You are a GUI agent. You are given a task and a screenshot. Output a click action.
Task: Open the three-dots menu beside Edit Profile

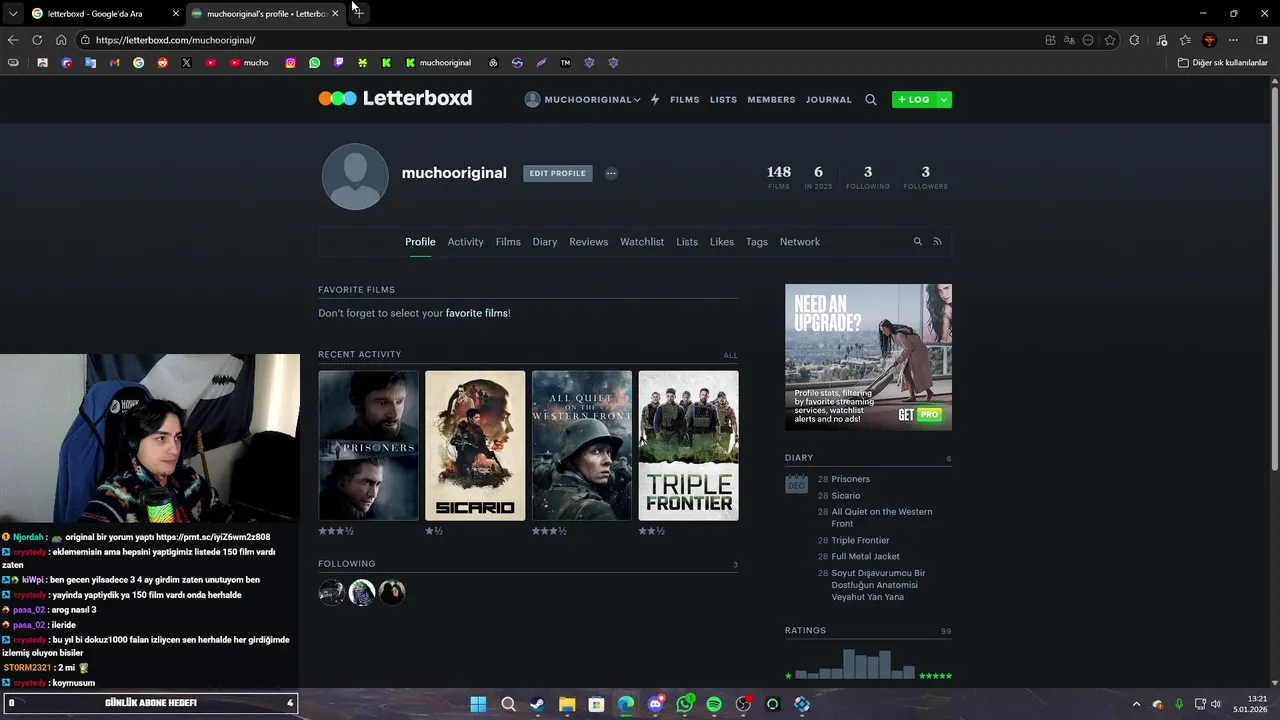[x=611, y=173]
